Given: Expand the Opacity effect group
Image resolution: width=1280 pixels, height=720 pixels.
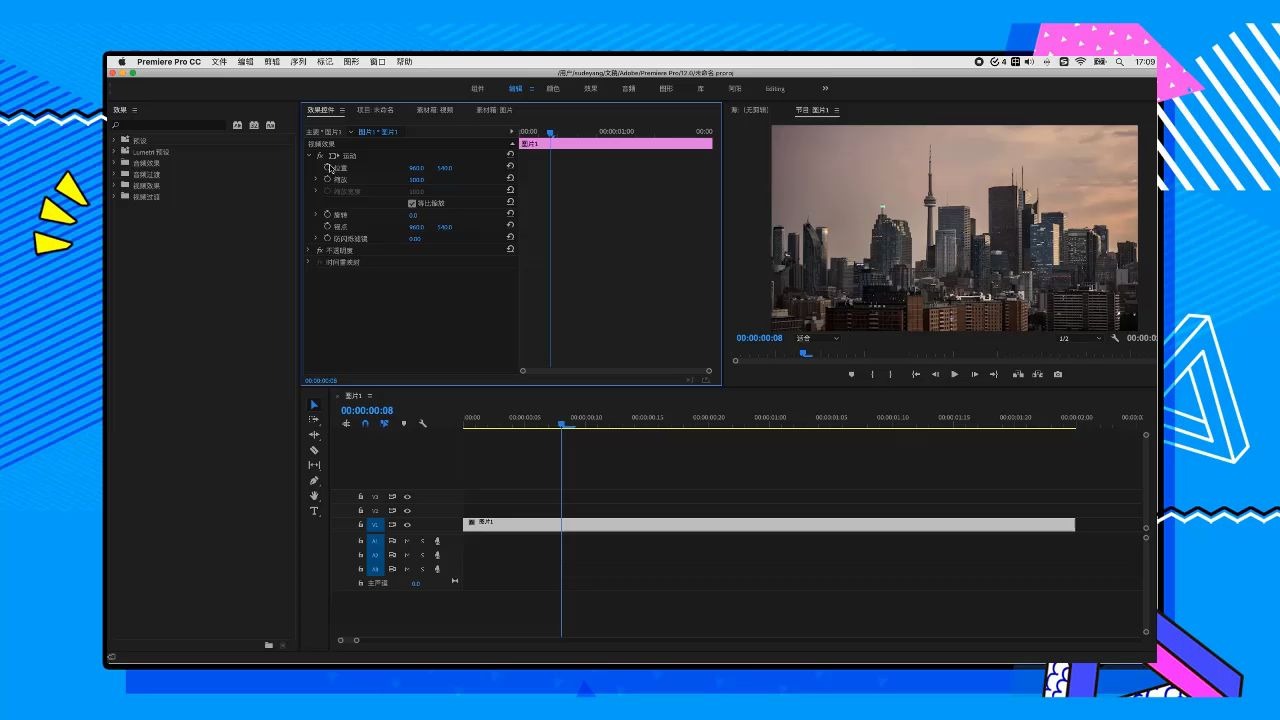Looking at the screenshot, I should pos(308,250).
